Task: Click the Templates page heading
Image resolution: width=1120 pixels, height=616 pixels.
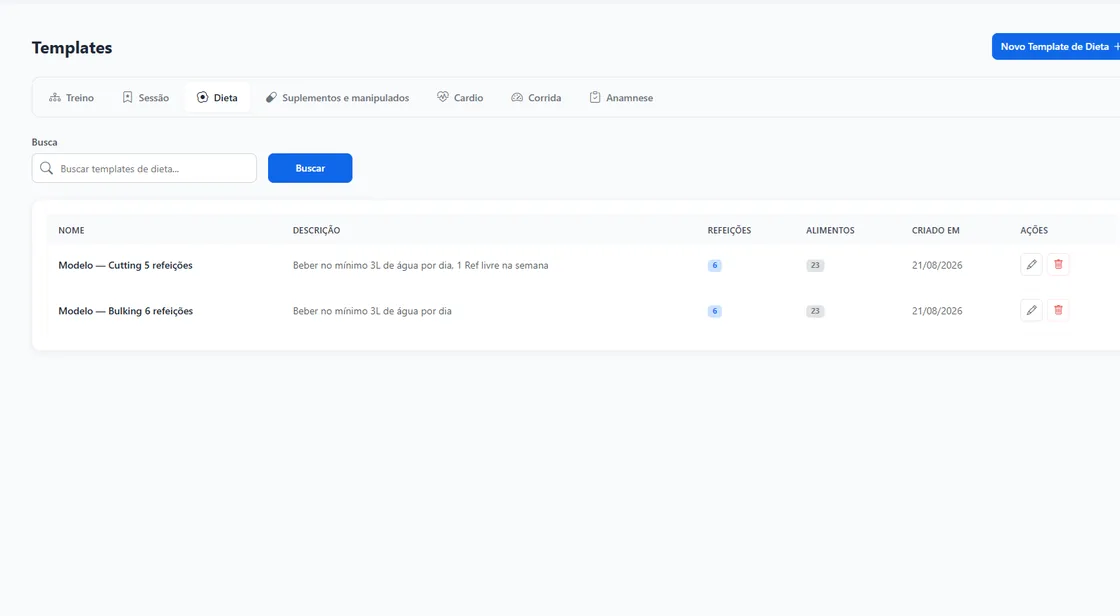Action: tap(72, 48)
